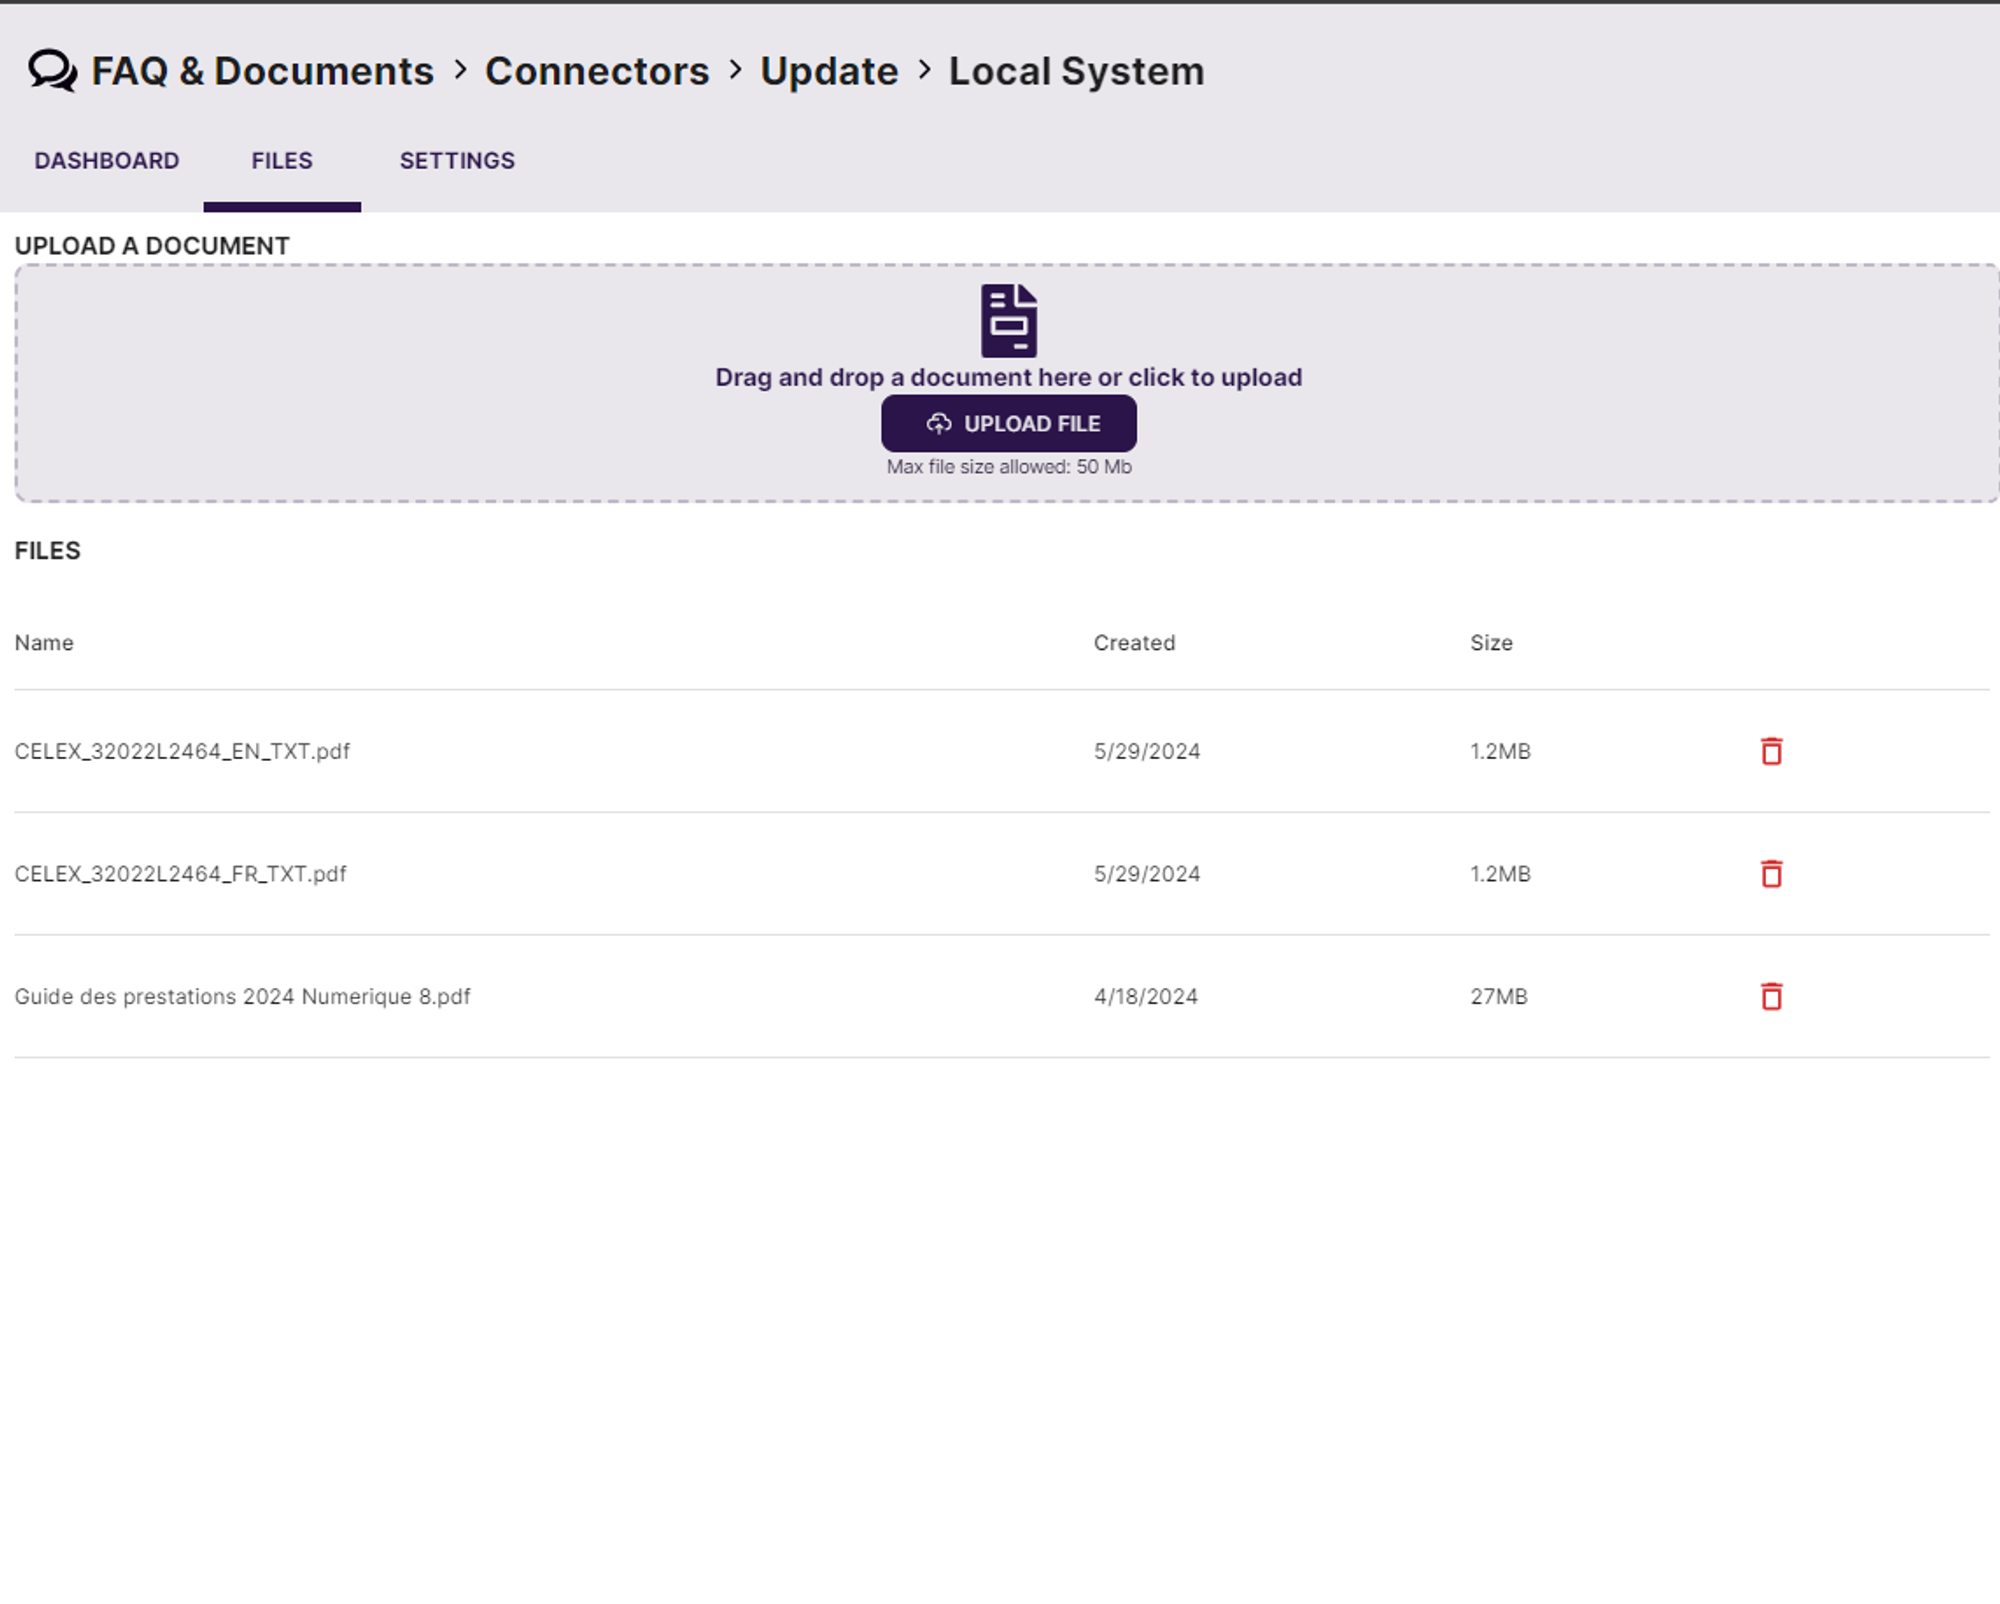The image size is (2000, 1604).
Task: Click the 27MB size value
Action: (1499, 997)
